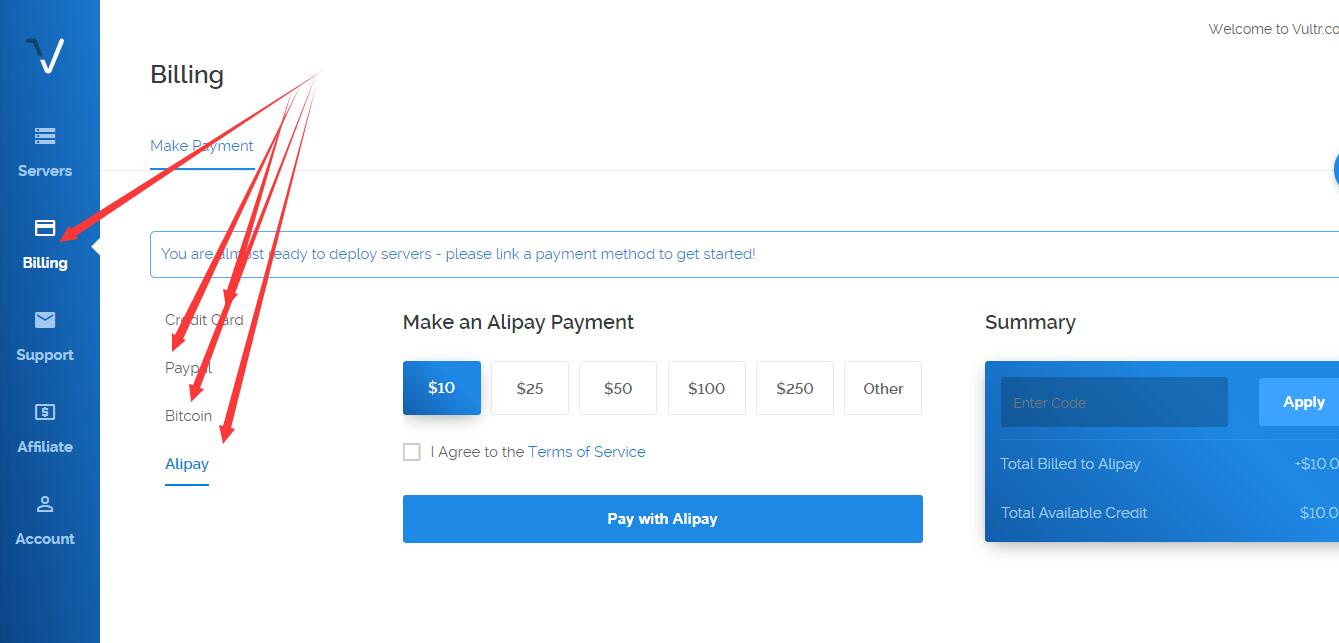1339x643 pixels.
Task: Select the Billing credit card icon
Action: tap(45, 228)
